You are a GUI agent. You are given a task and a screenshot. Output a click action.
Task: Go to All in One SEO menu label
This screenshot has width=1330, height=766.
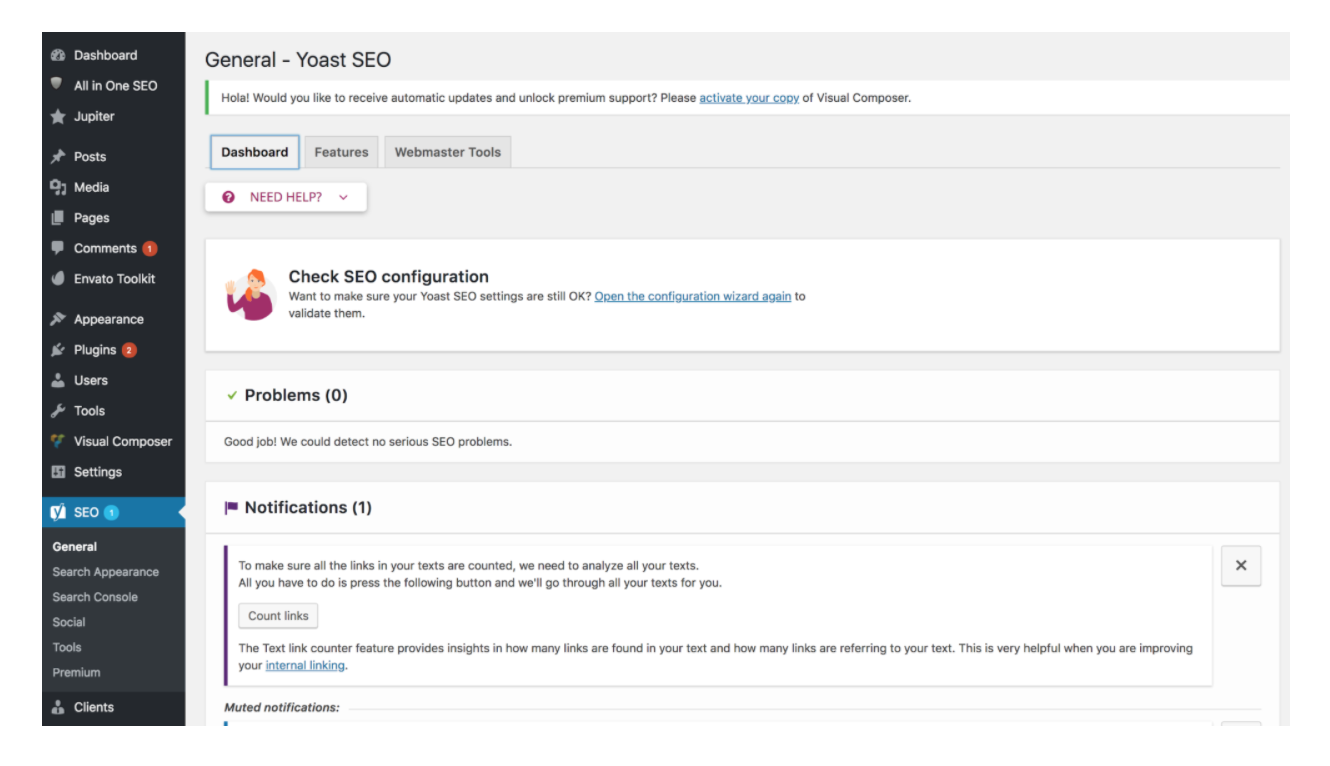coord(116,86)
